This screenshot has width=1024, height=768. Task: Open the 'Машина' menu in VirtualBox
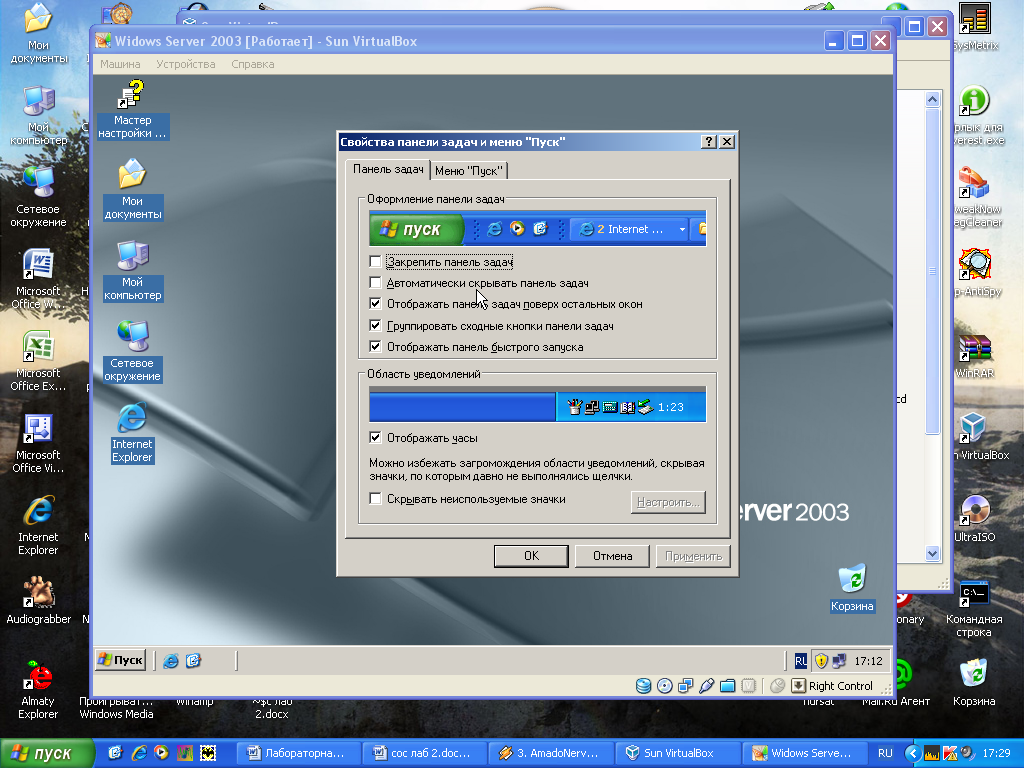[120, 64]
